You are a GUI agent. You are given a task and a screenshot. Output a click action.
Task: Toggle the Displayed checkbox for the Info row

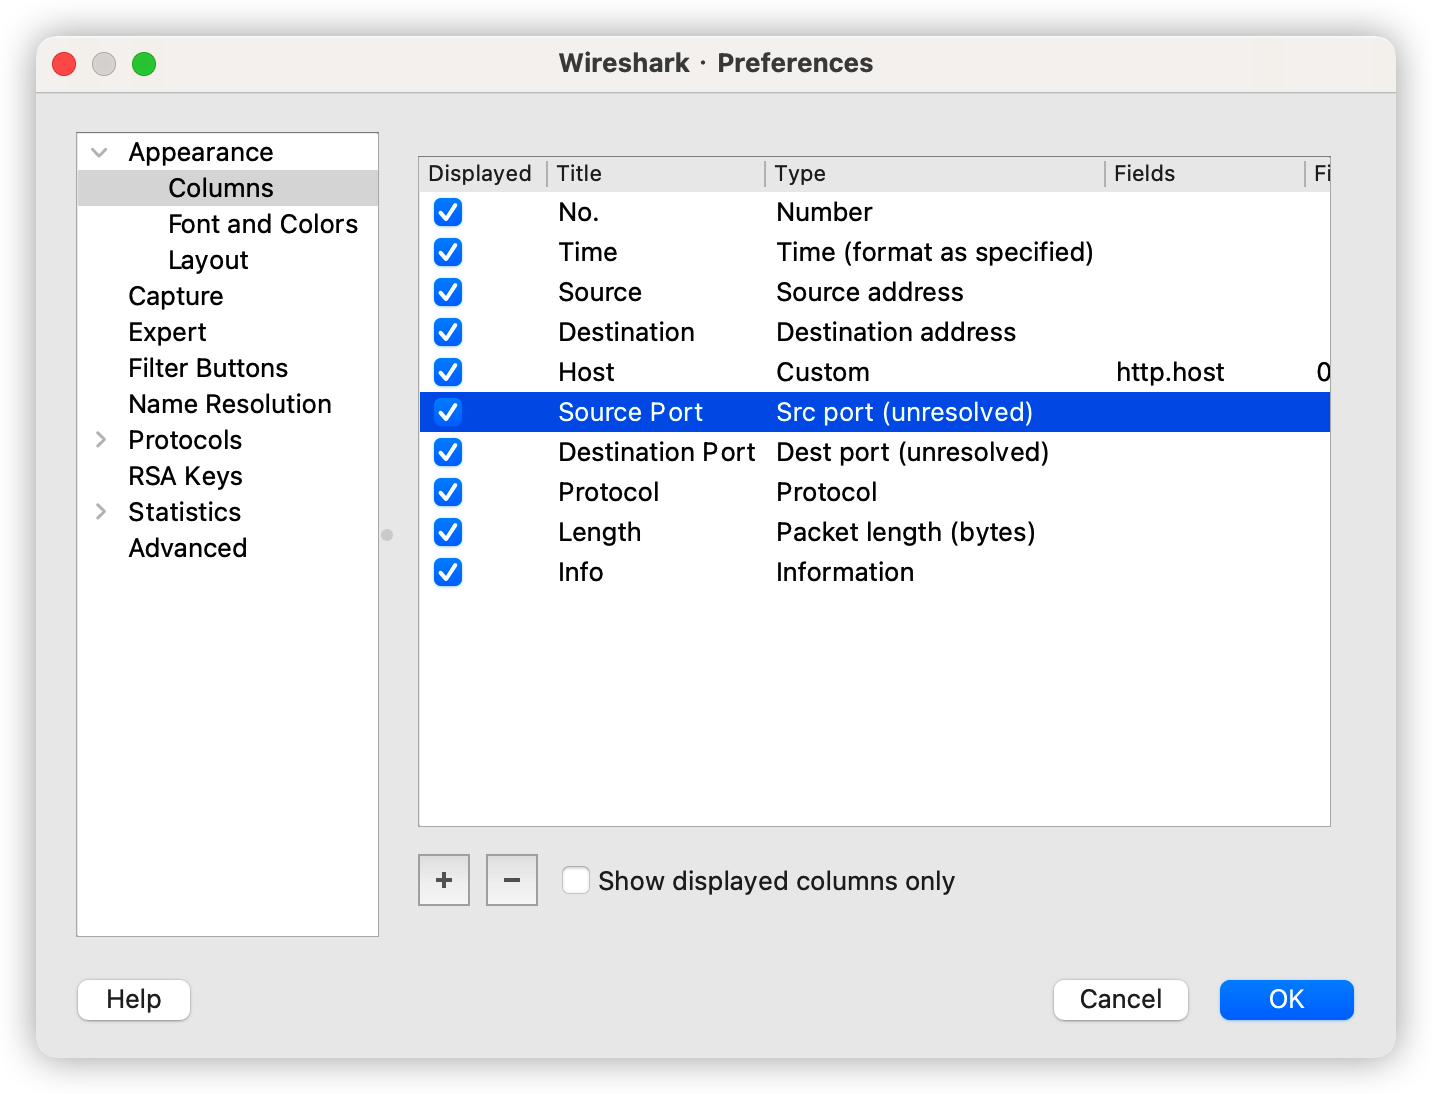(448, 572)
